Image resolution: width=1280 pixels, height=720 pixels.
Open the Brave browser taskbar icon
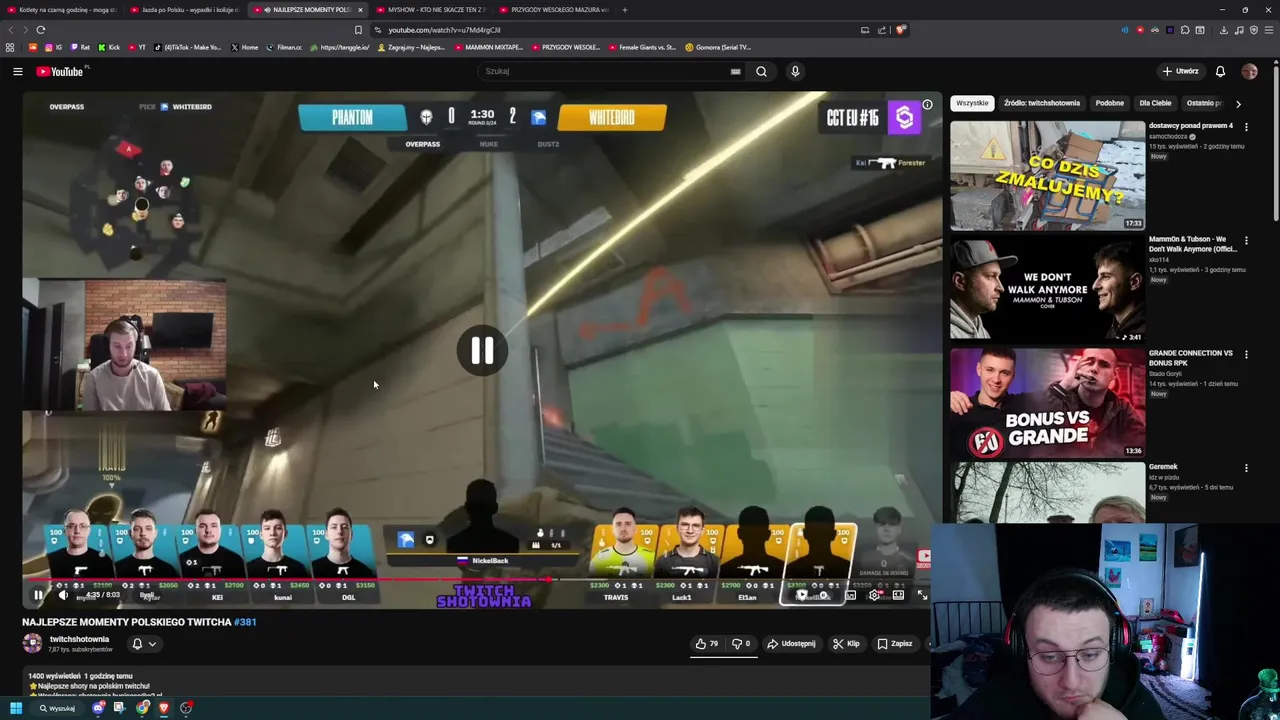click(x=164, y=708)
